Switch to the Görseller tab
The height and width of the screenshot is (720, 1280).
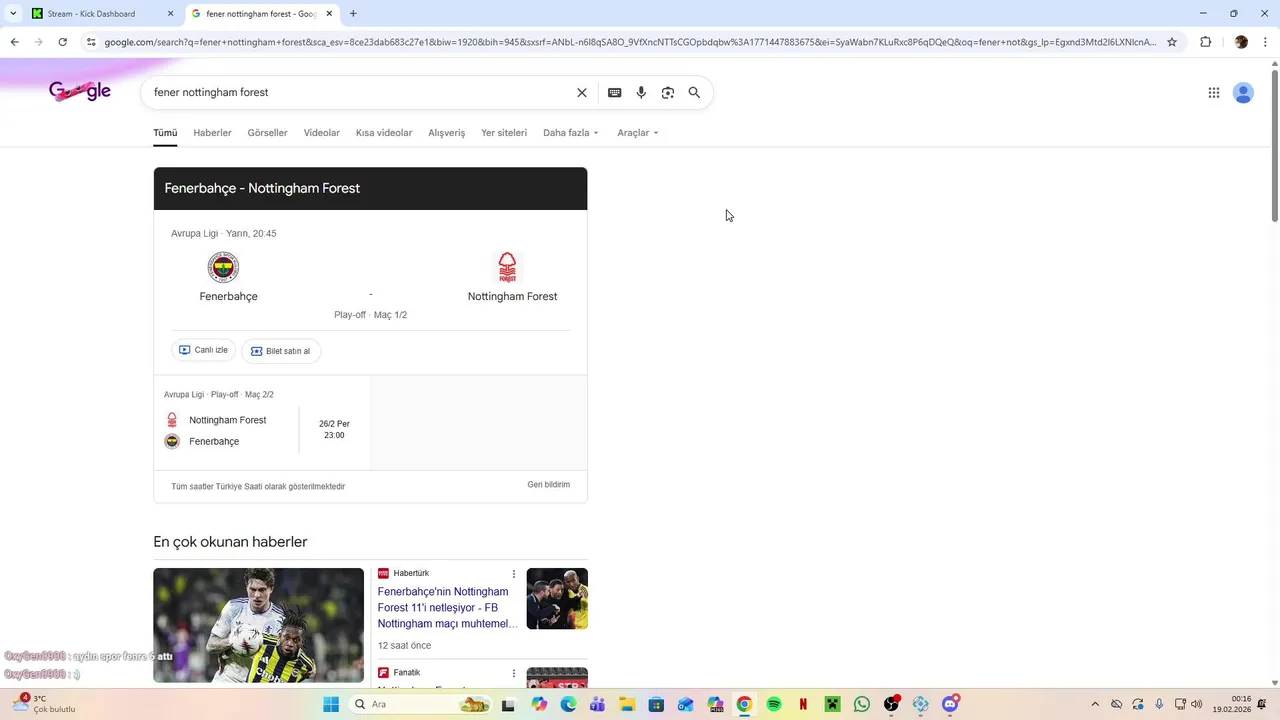[267, 133]
